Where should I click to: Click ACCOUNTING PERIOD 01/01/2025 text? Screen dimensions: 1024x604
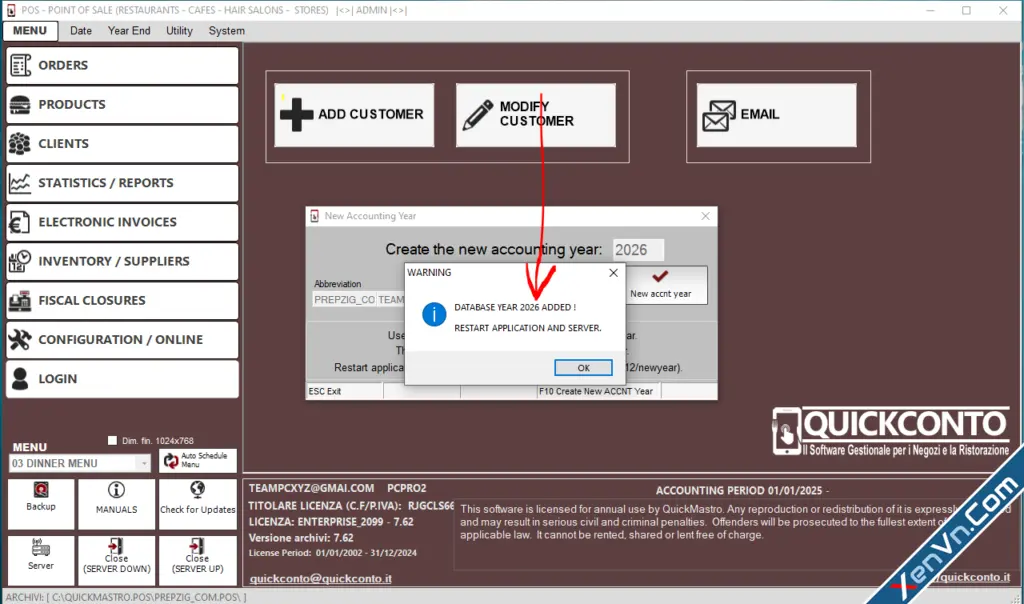pyautogui.click(x=742, y=490)
